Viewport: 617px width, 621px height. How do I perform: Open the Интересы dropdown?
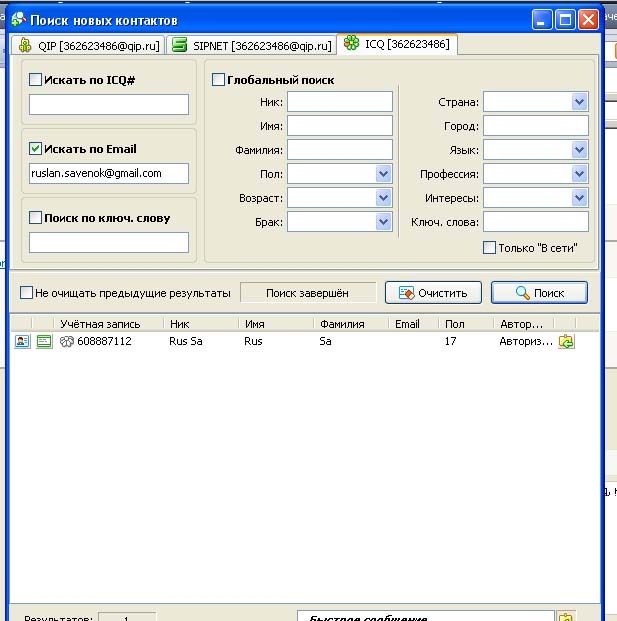pos(579,198)
